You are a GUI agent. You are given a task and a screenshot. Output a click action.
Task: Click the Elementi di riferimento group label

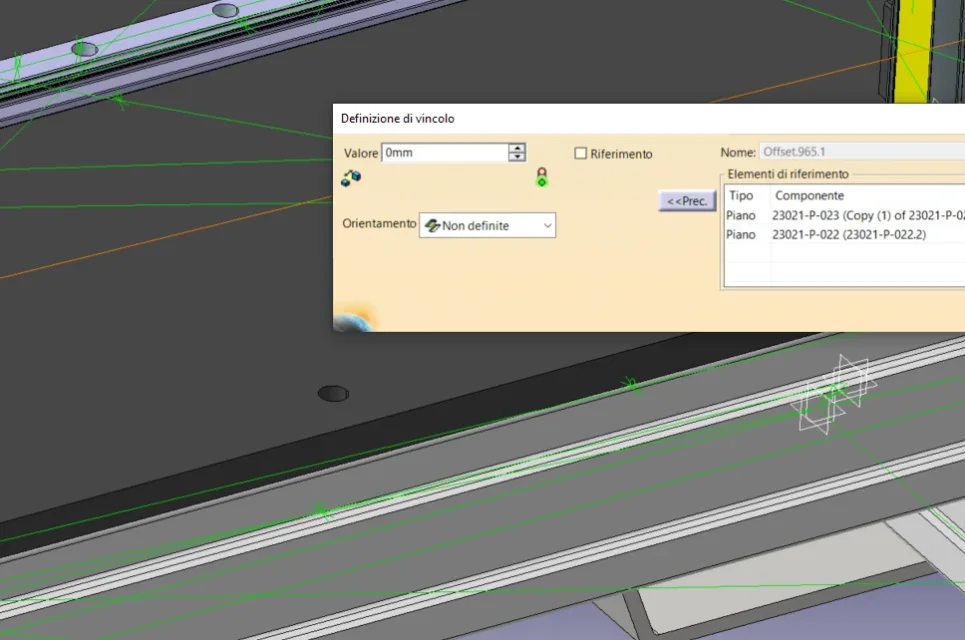coord(788,174)
